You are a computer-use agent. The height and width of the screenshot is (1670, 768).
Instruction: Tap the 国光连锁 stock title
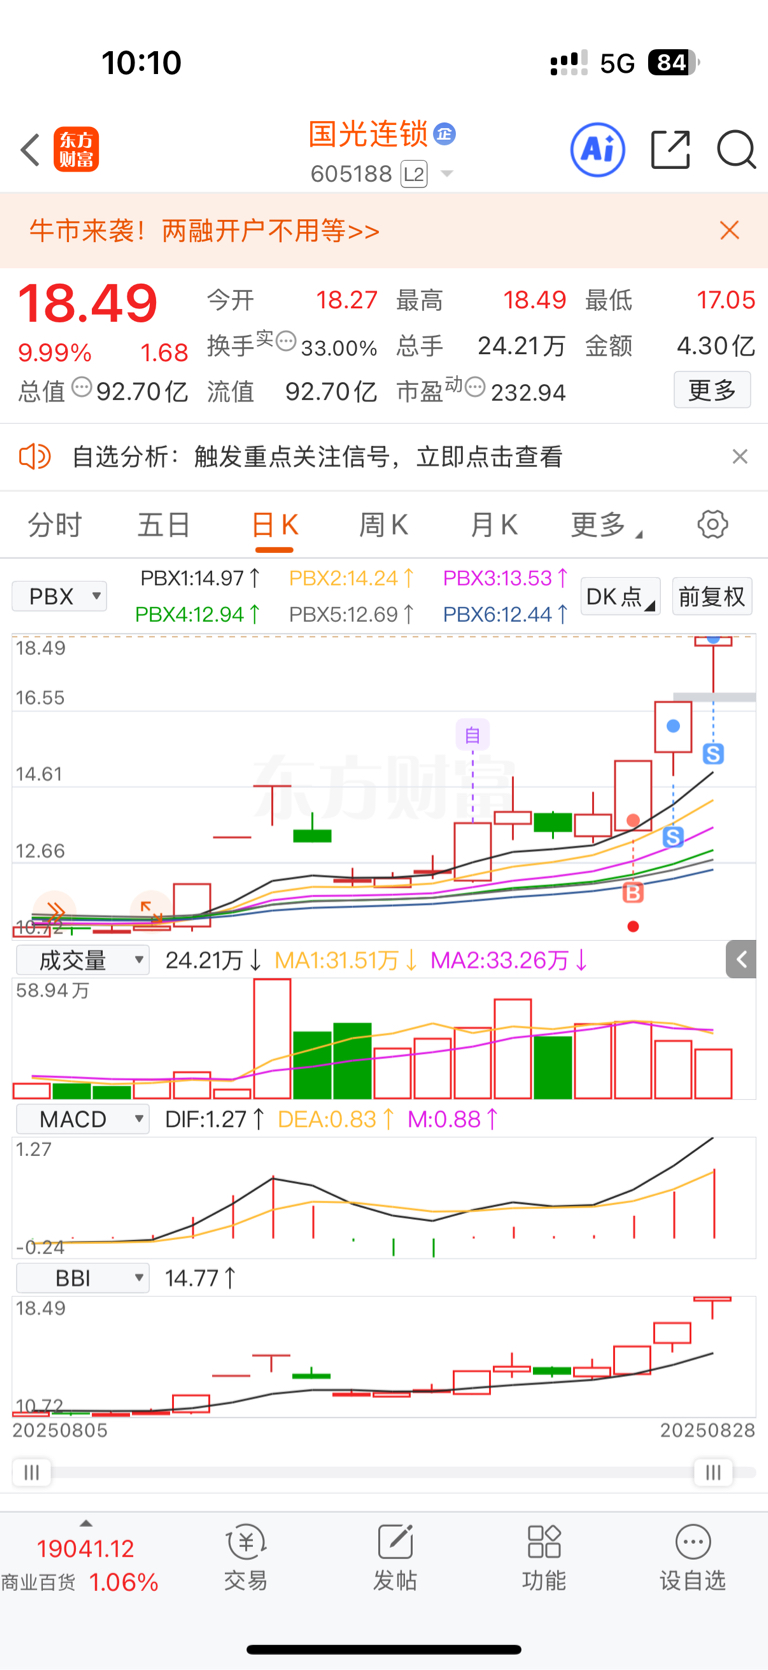click(368, 133)
